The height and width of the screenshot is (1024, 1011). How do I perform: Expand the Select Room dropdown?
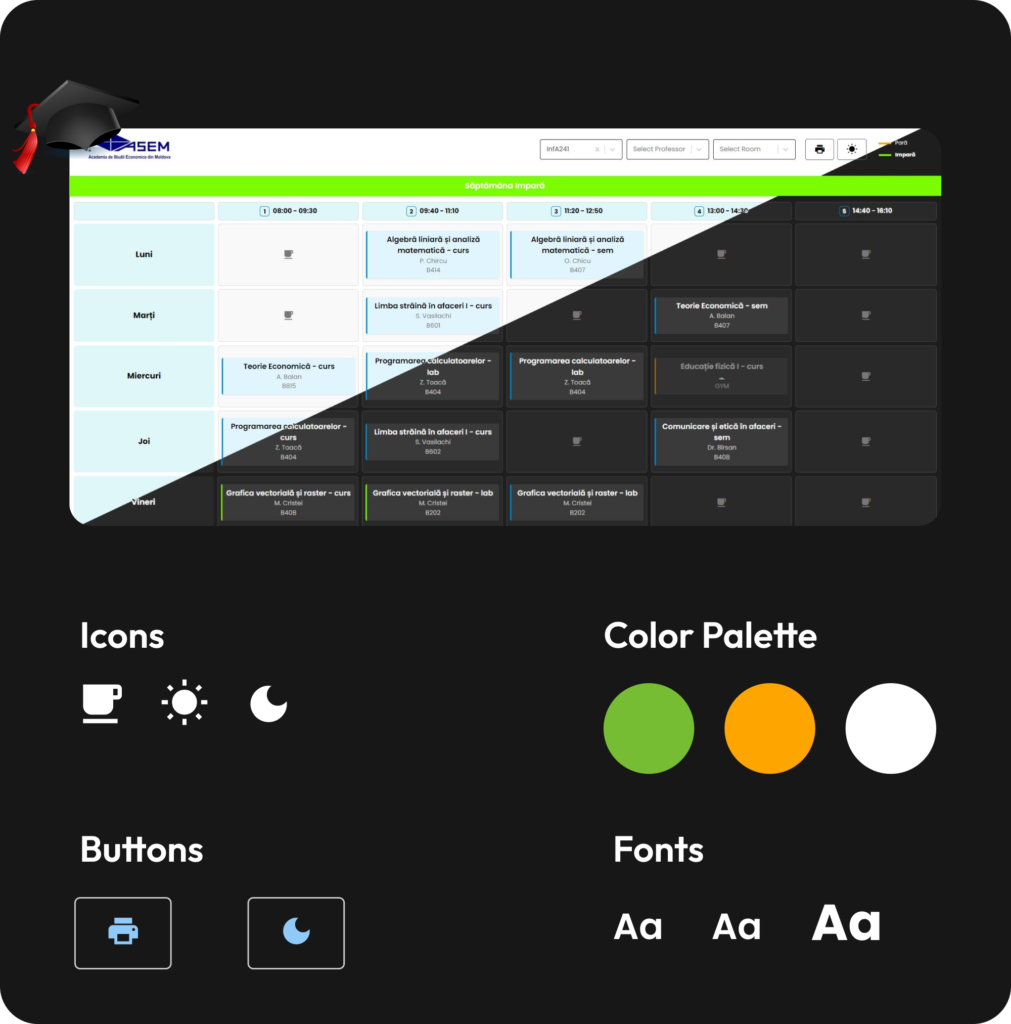(754, 150)
